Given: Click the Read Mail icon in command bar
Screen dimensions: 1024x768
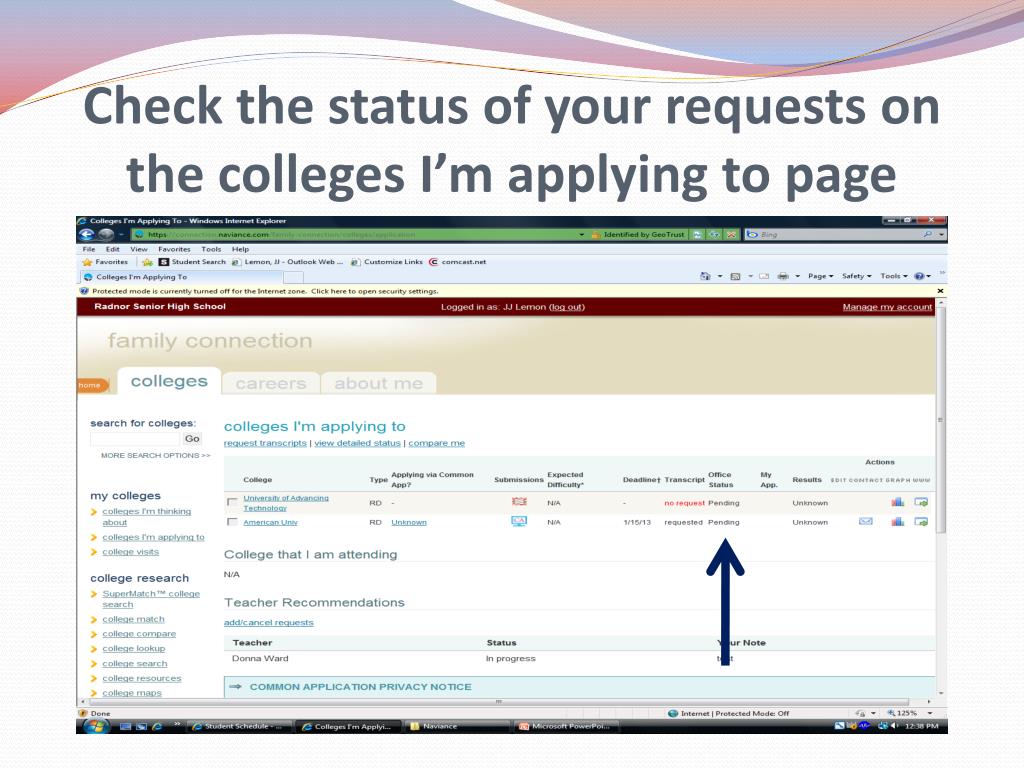Looking at the screenshot, I should tap(764, 276).
